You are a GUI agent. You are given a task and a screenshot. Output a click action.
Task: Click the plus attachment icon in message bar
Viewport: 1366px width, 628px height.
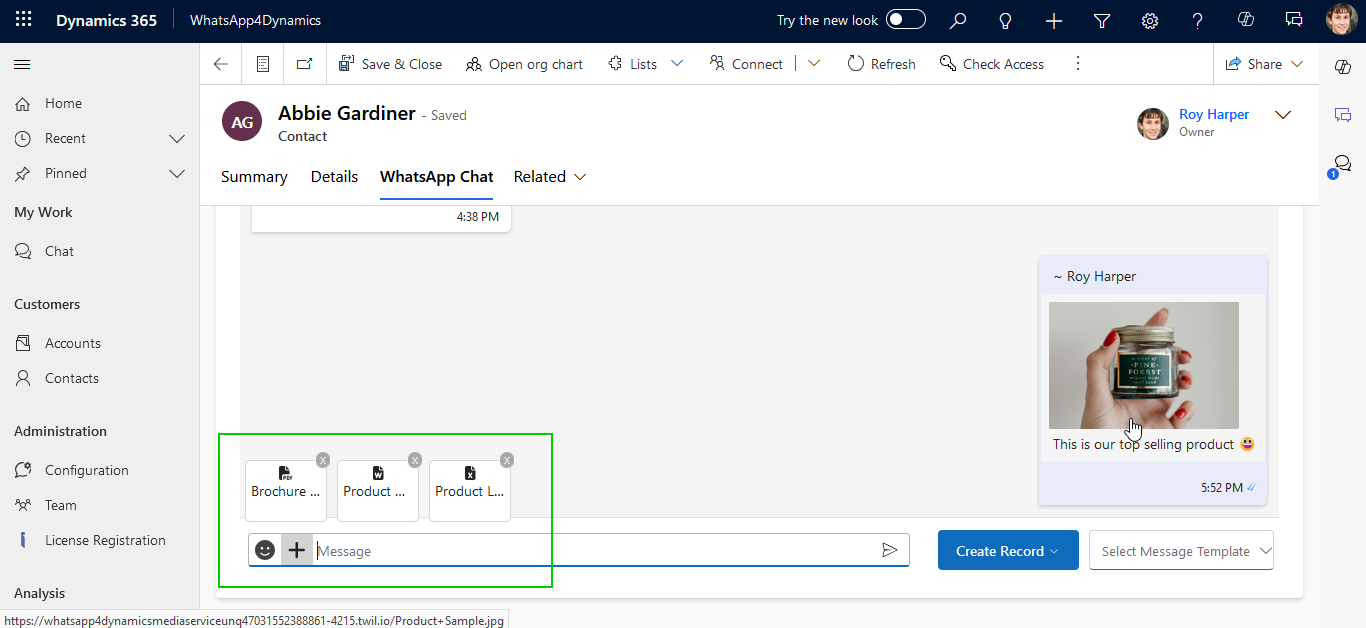(297, 550)
